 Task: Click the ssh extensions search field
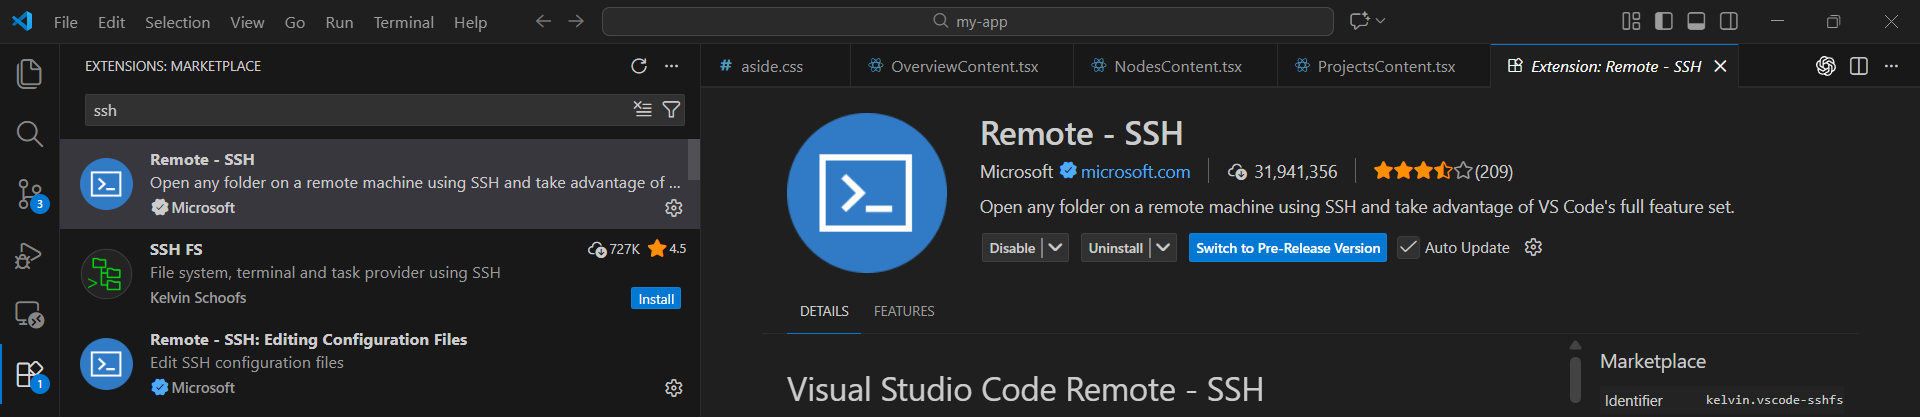coord(360,110)
